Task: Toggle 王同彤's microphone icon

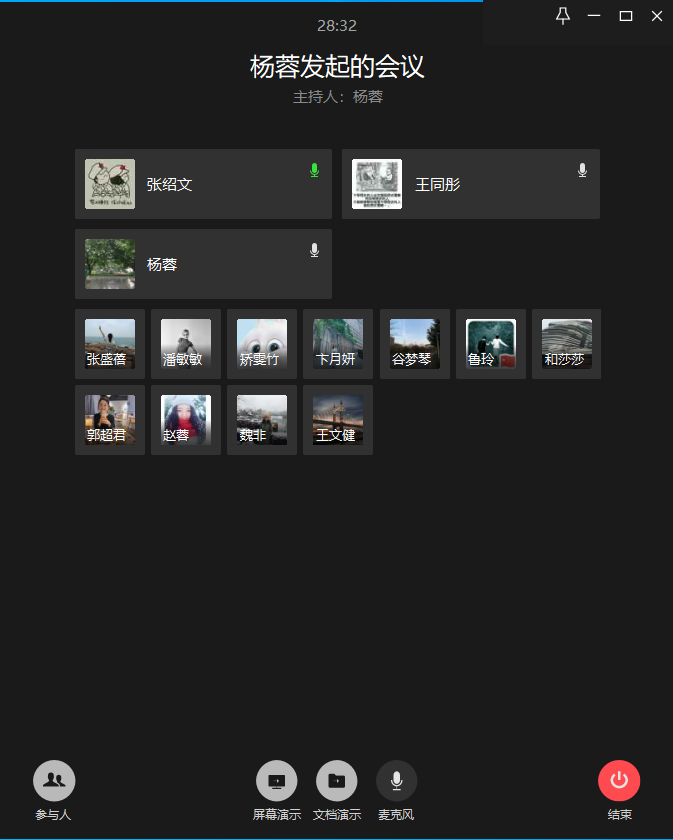Action: tap(582, 170)
